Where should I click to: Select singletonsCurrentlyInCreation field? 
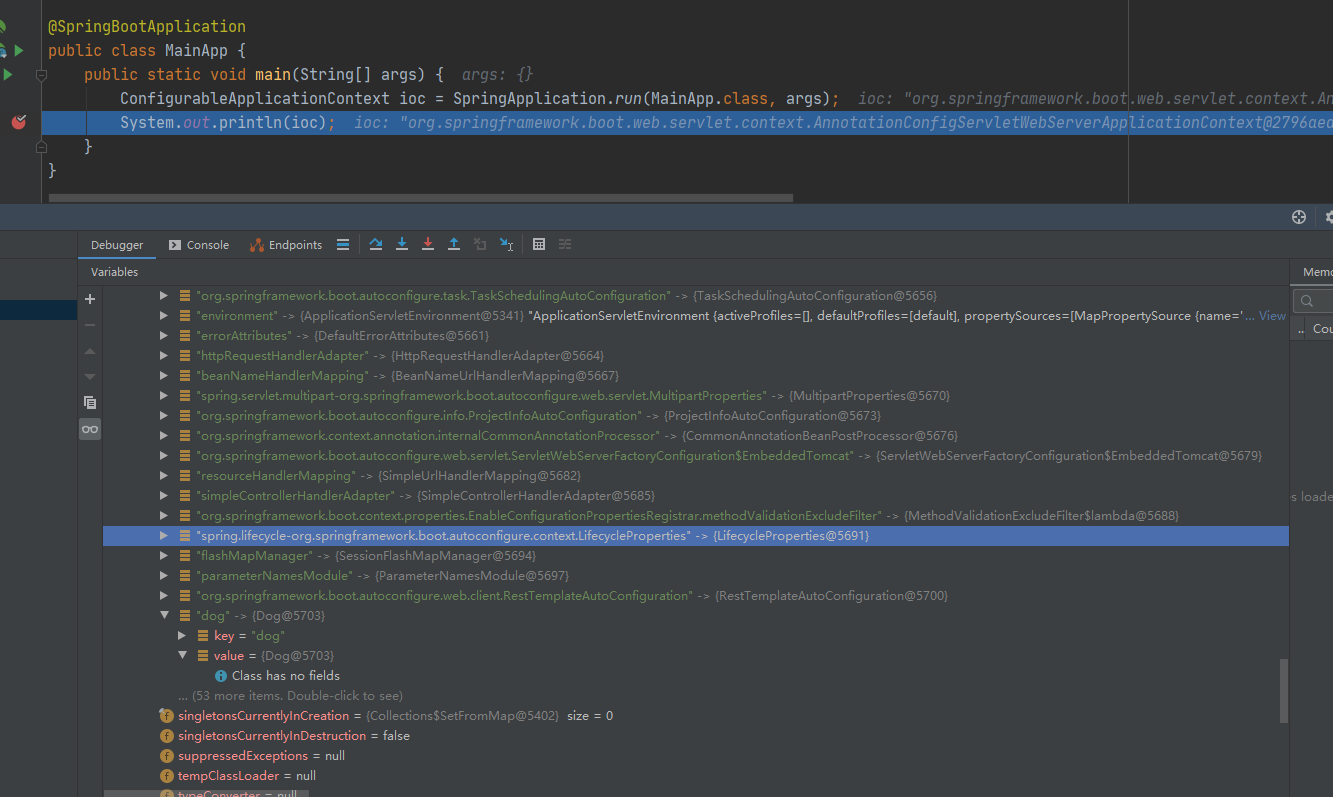[696, 716]
